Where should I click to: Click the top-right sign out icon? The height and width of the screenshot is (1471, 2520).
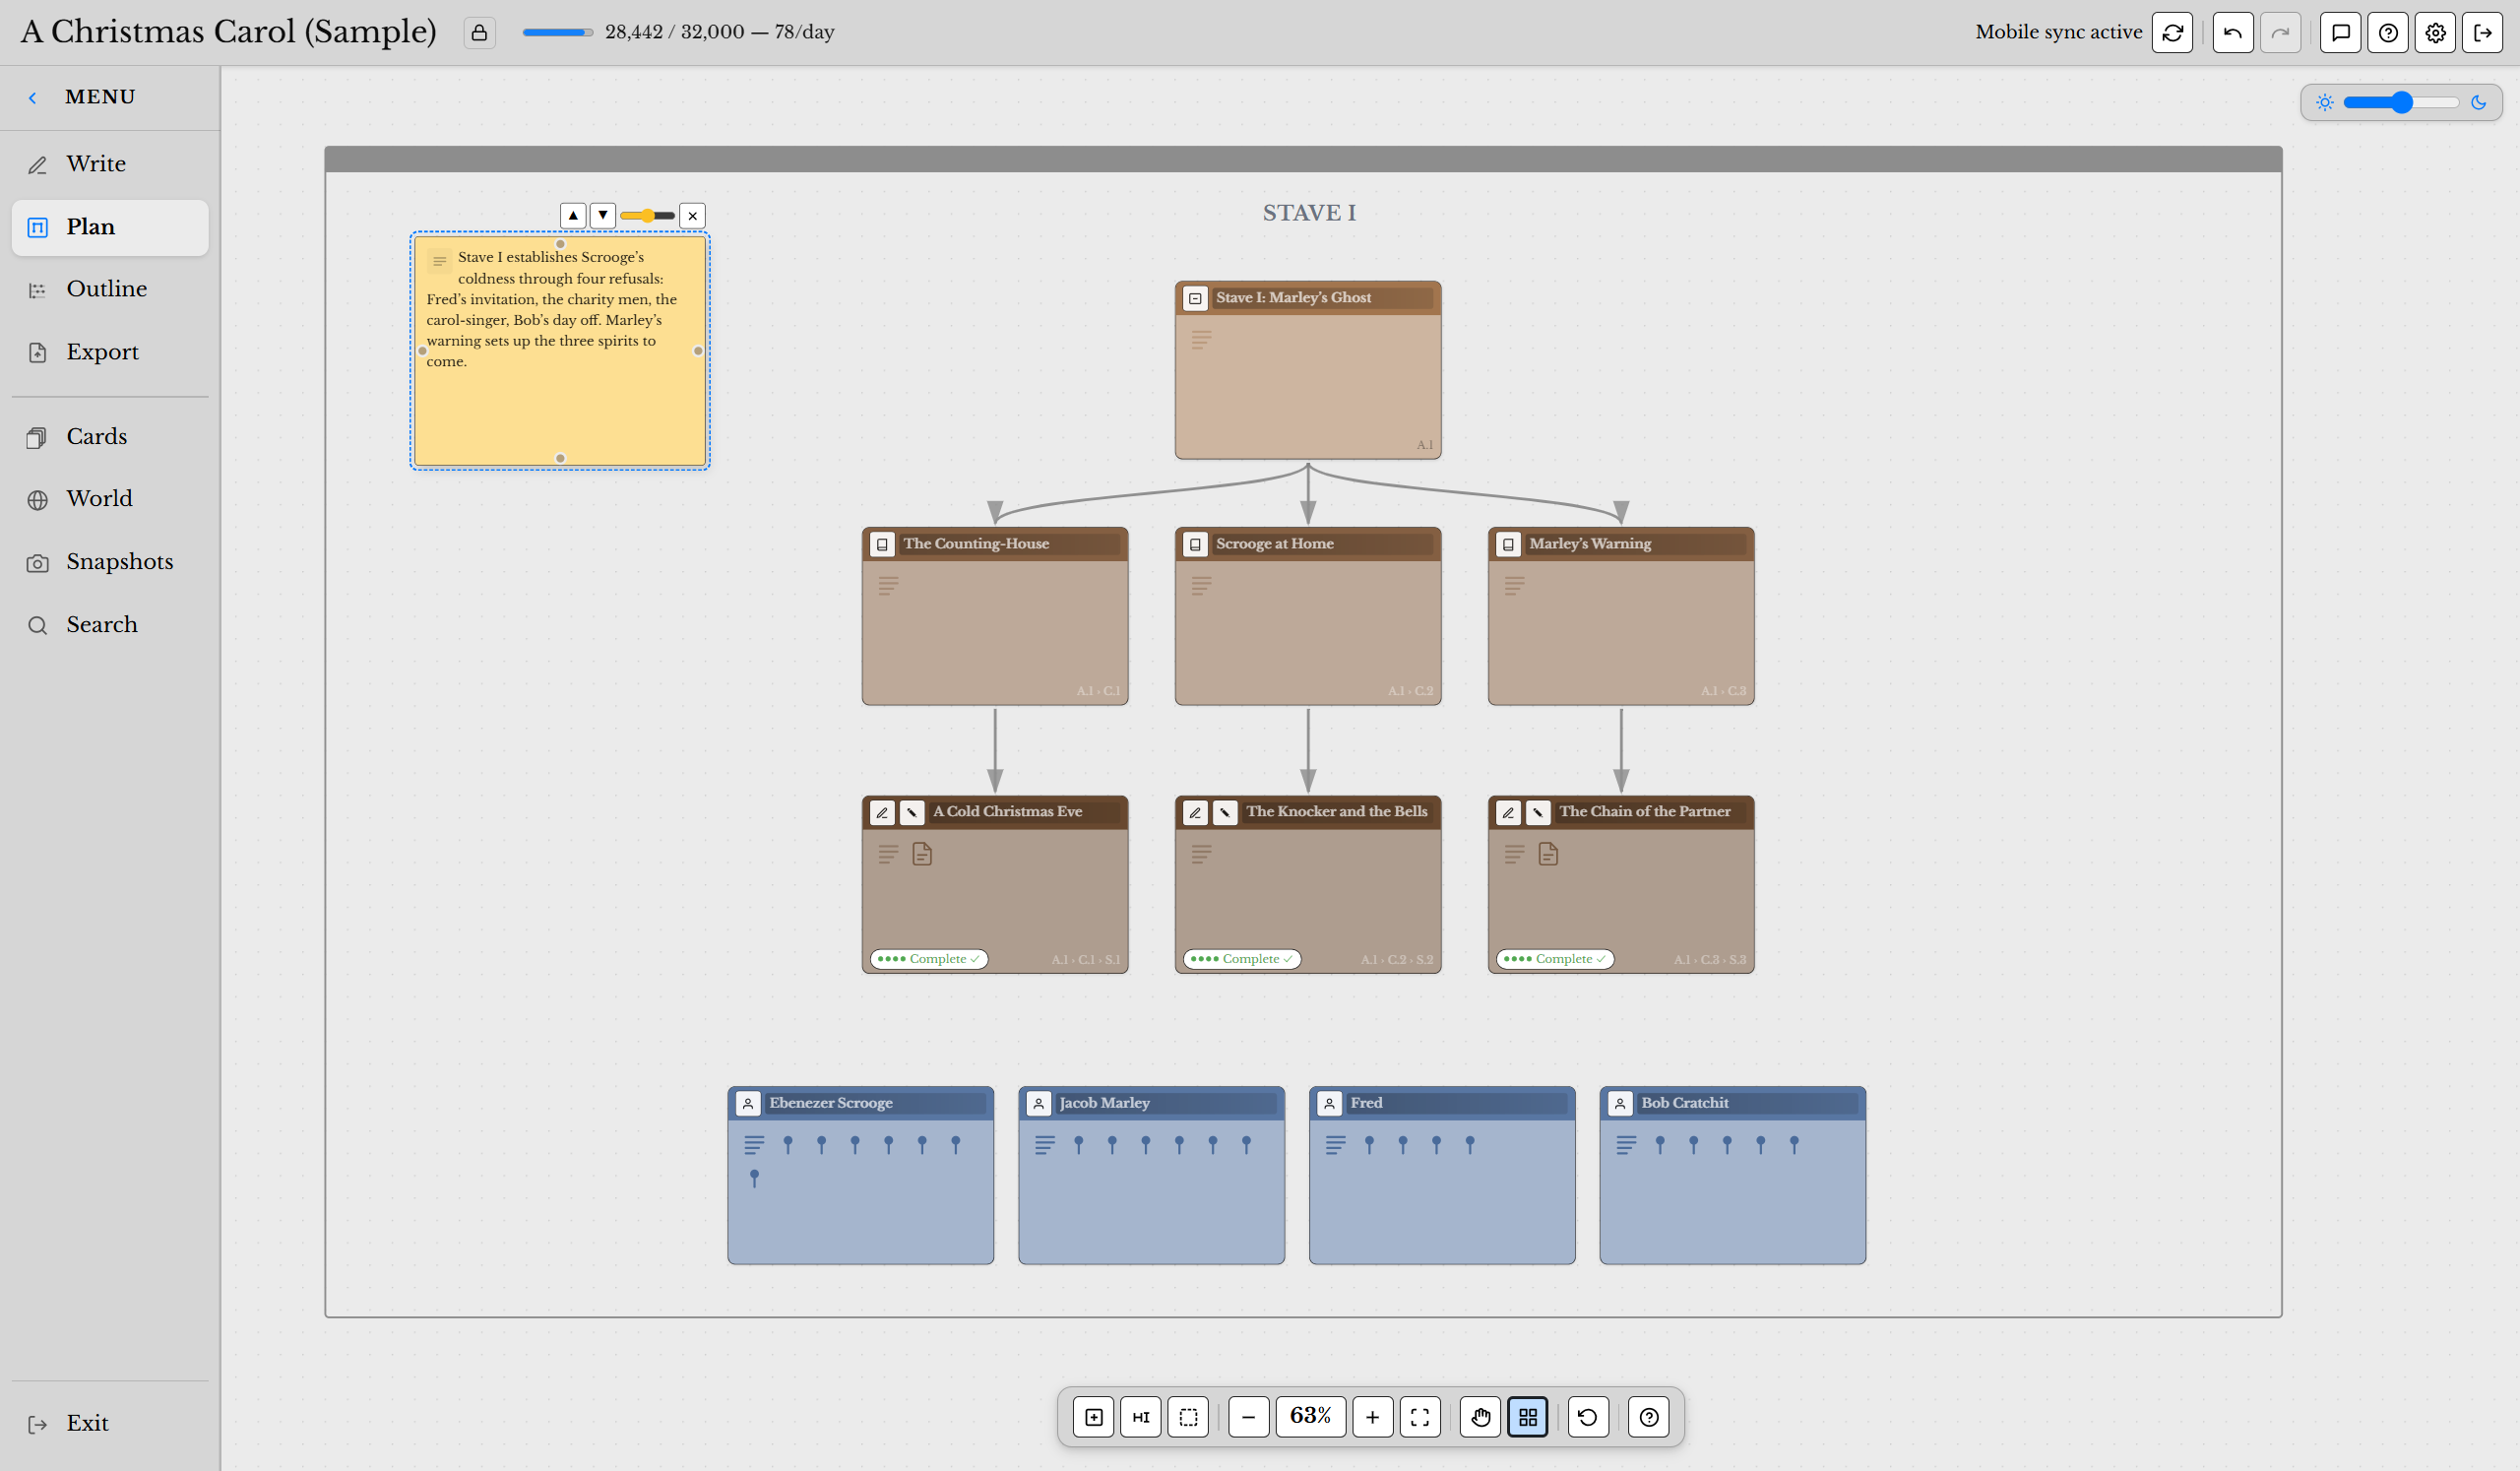2482,33
